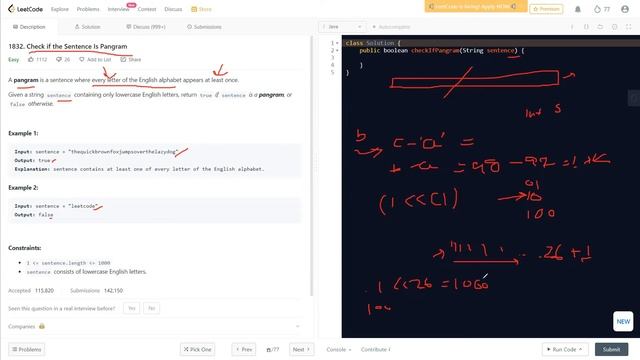Open the Explore menu
This screenshot has height=360, width=640.
coord(60,9)
